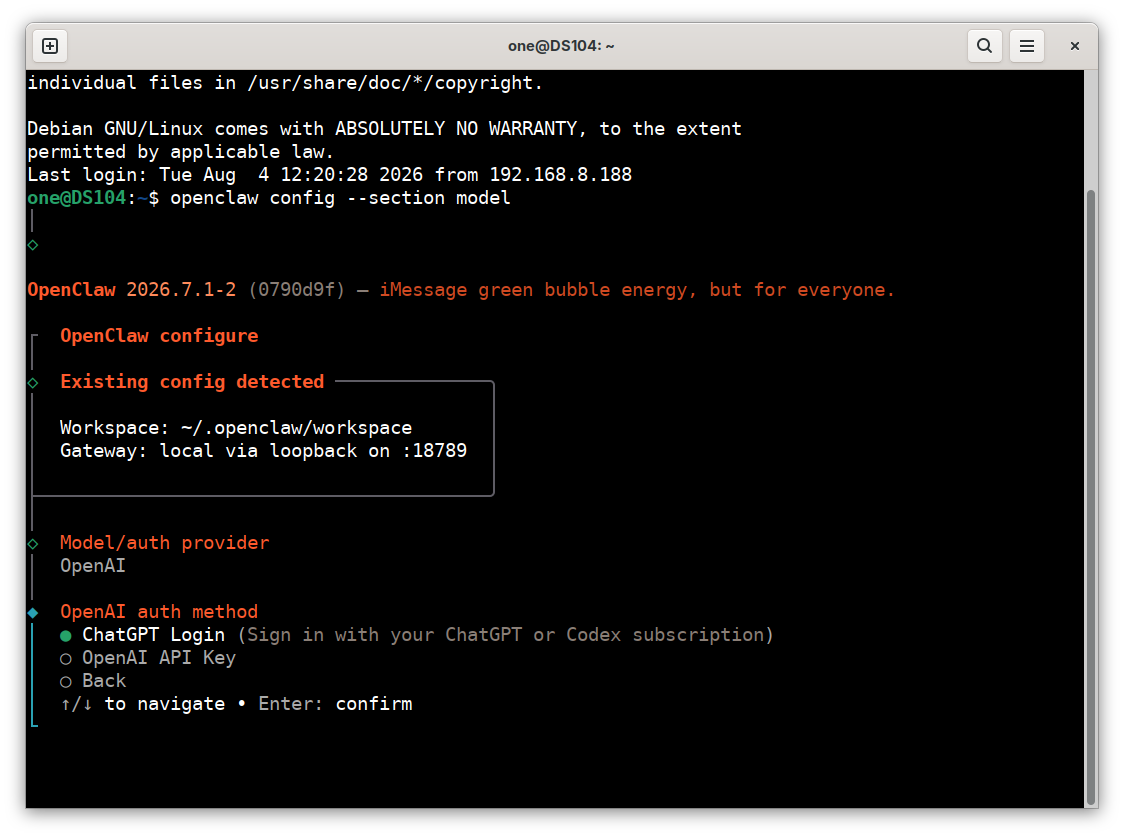The height and width of the screenshot is (837, 1124).
Task: Click the permitted by applicable law line
Action: point(181,152)
